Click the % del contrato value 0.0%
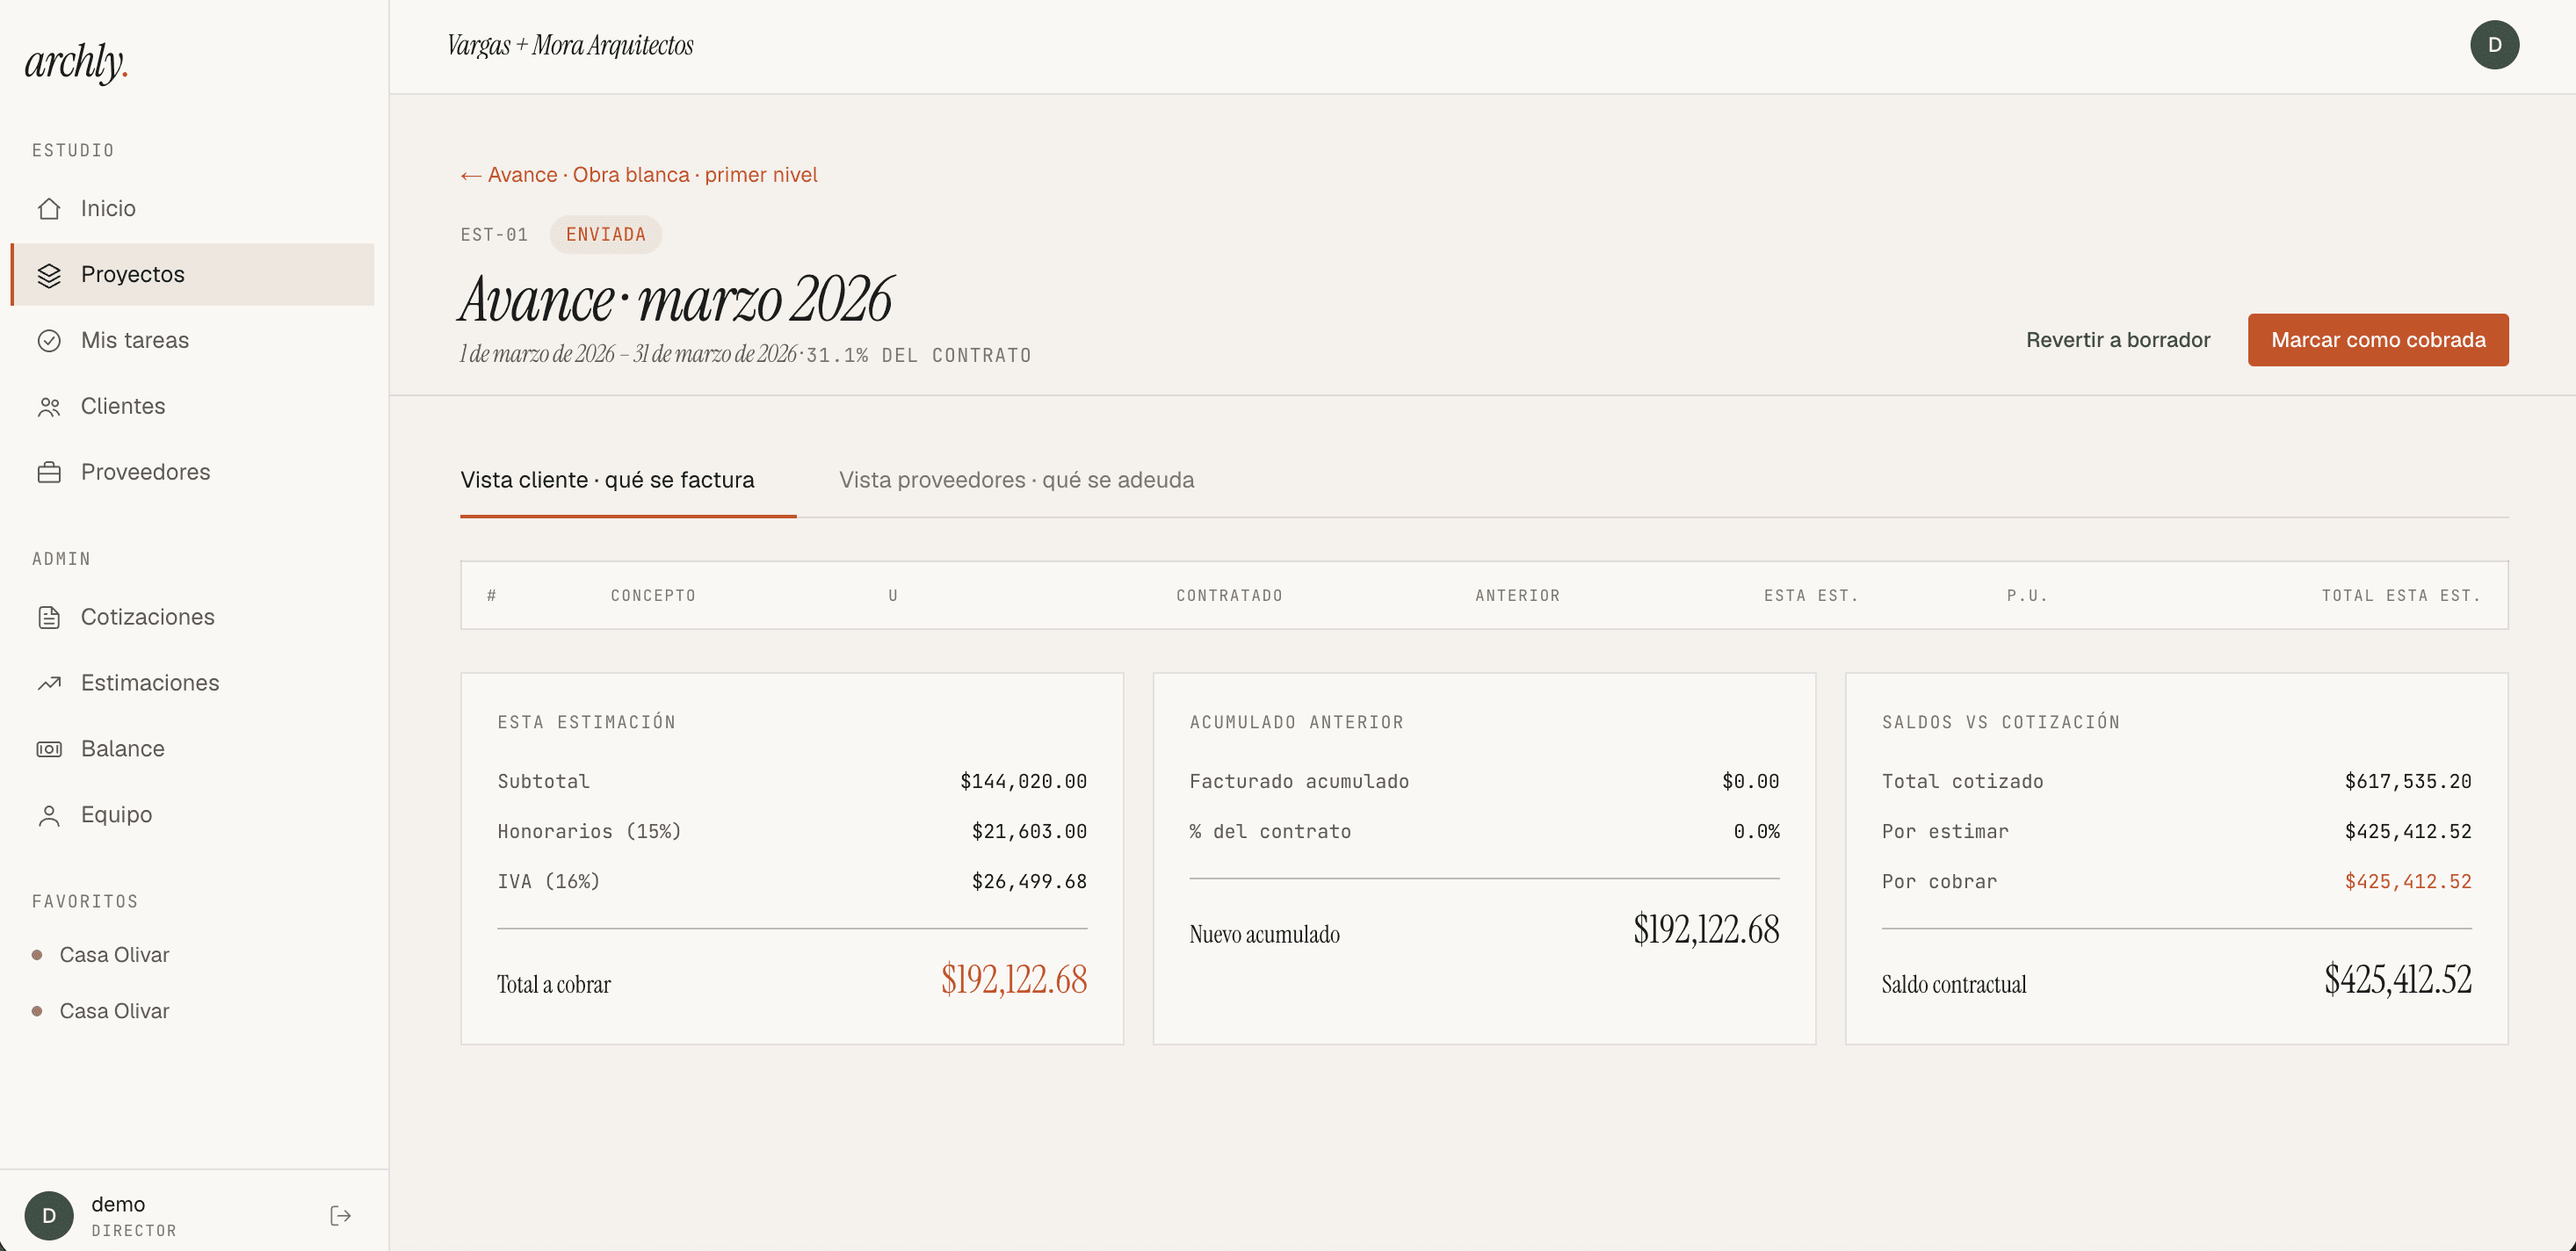Screen dimensions: 2576x1251 click(x=1756, y=831)
